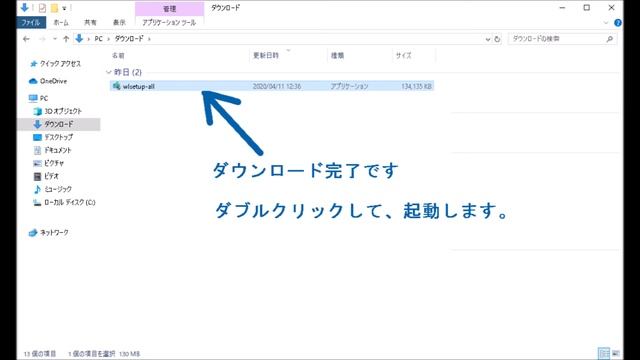The image size is (640, 360).
Task: Open the ファイル ribbon tab
Action: click(31, 22)
